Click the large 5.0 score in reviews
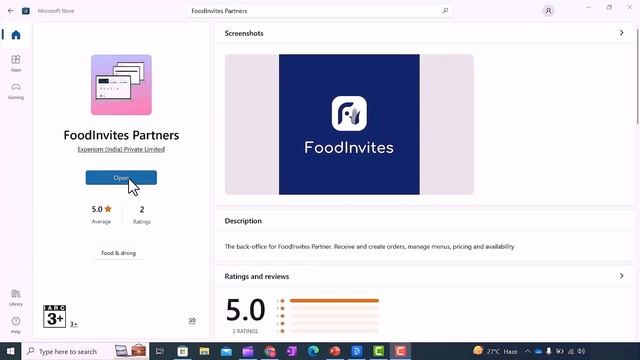 pos(245,310)
